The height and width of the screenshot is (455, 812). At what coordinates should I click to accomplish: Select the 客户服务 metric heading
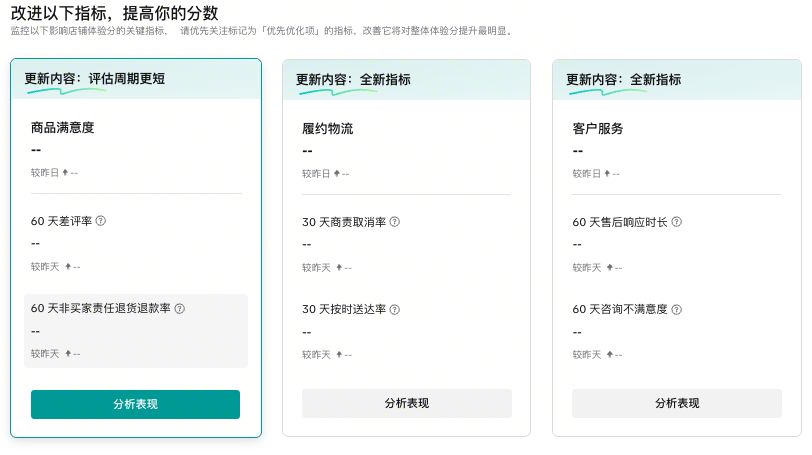[x=598, y=128]
